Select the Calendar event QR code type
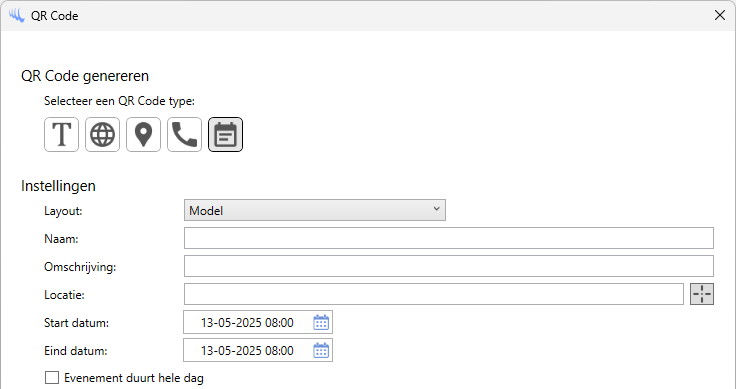736x389 pixels. tap(225, 135)
